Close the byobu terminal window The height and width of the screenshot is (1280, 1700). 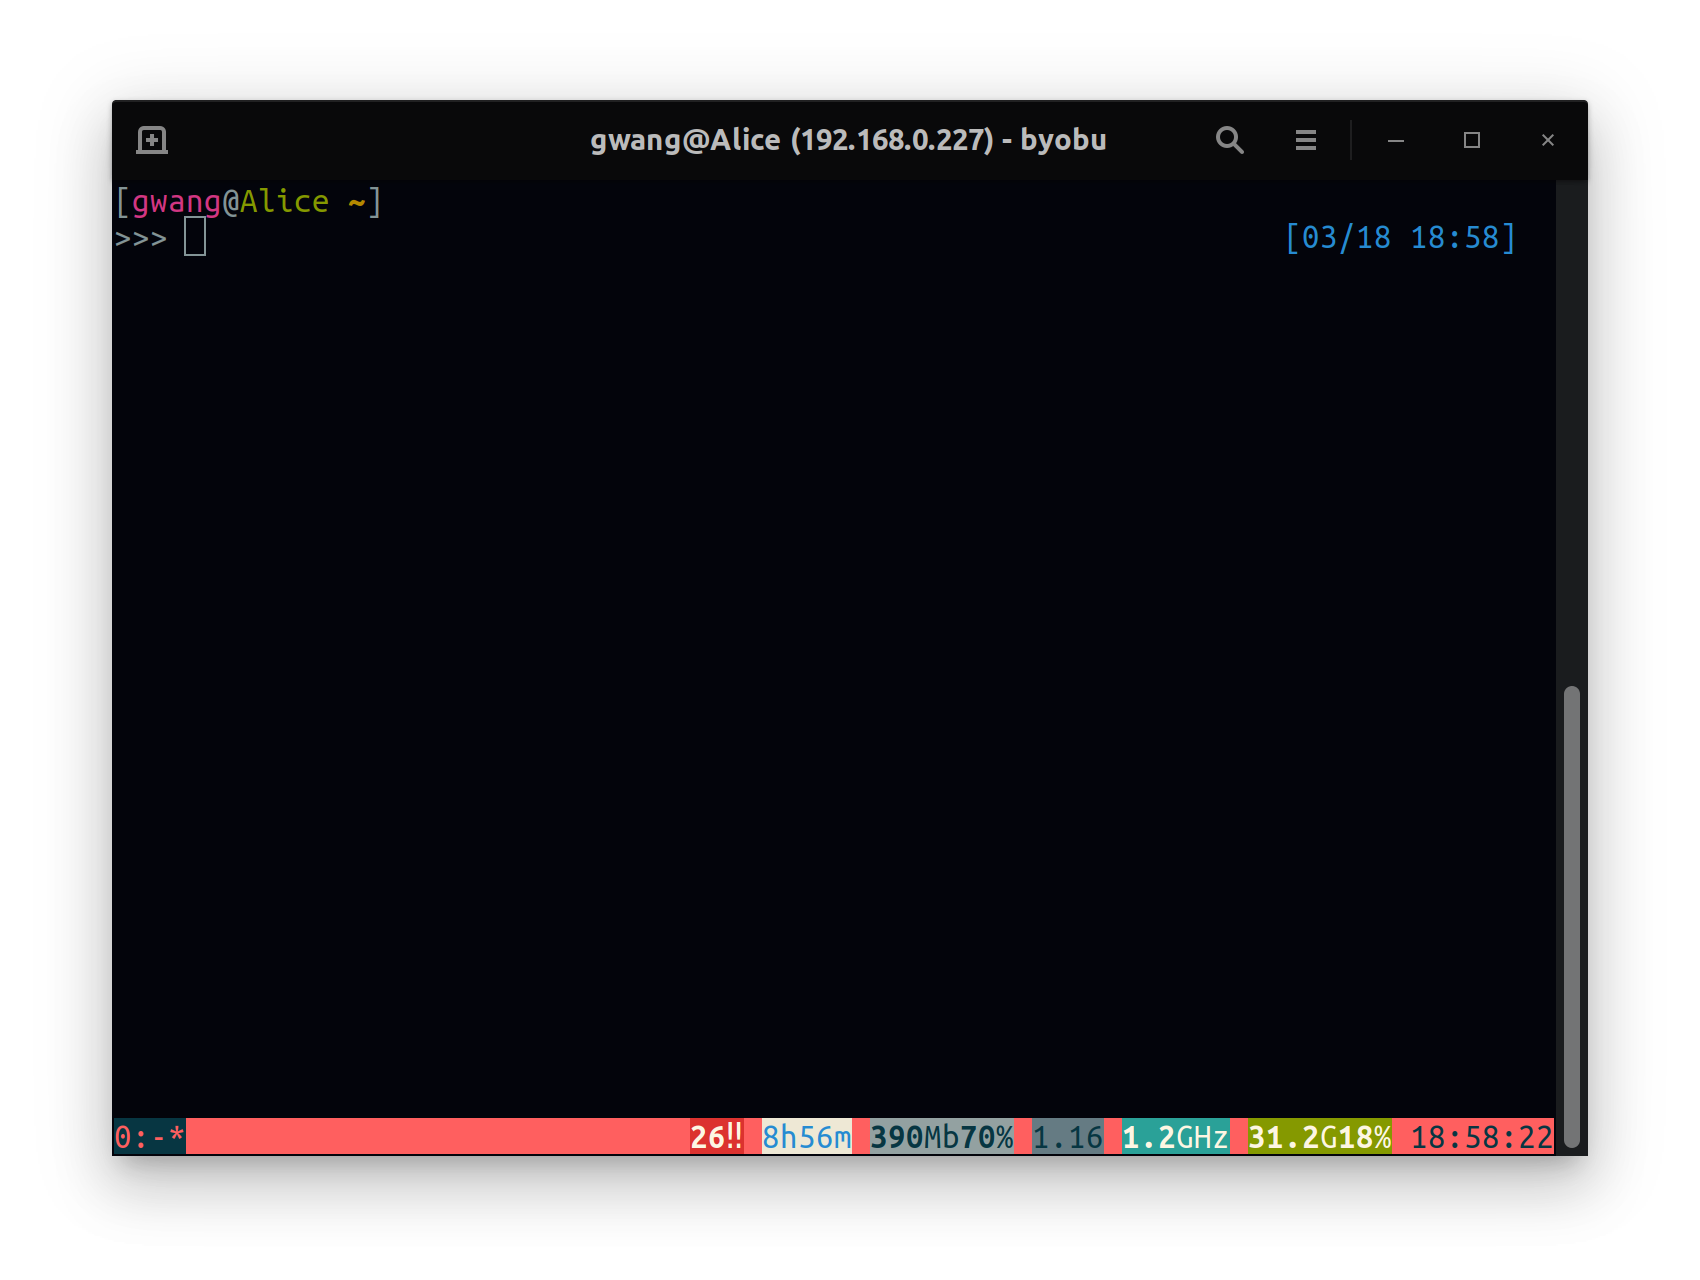[1547, 140]
